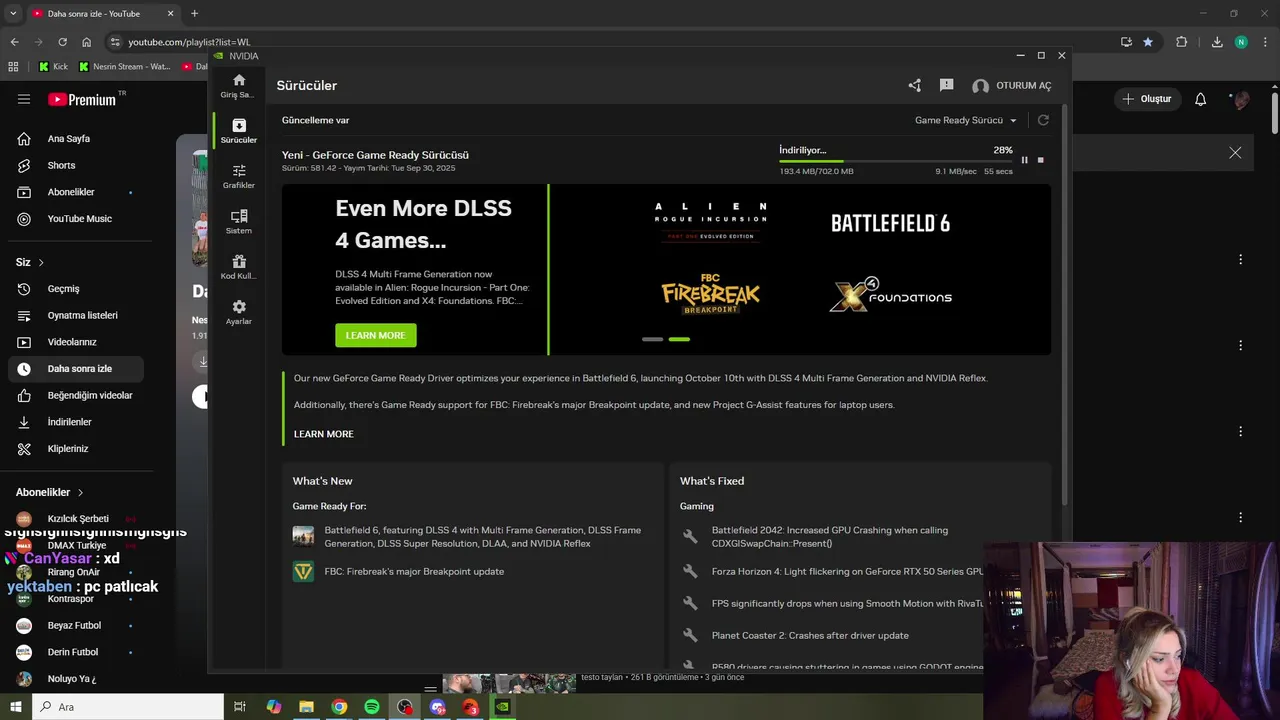Select Daha sonra izle in YouTube sidebar

(x=76, y=369)
